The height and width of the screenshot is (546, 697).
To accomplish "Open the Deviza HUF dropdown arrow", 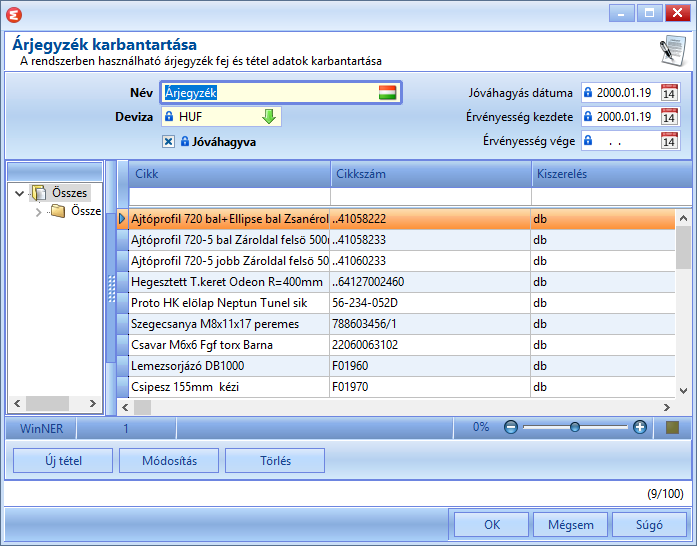I will tap(269, 117).
